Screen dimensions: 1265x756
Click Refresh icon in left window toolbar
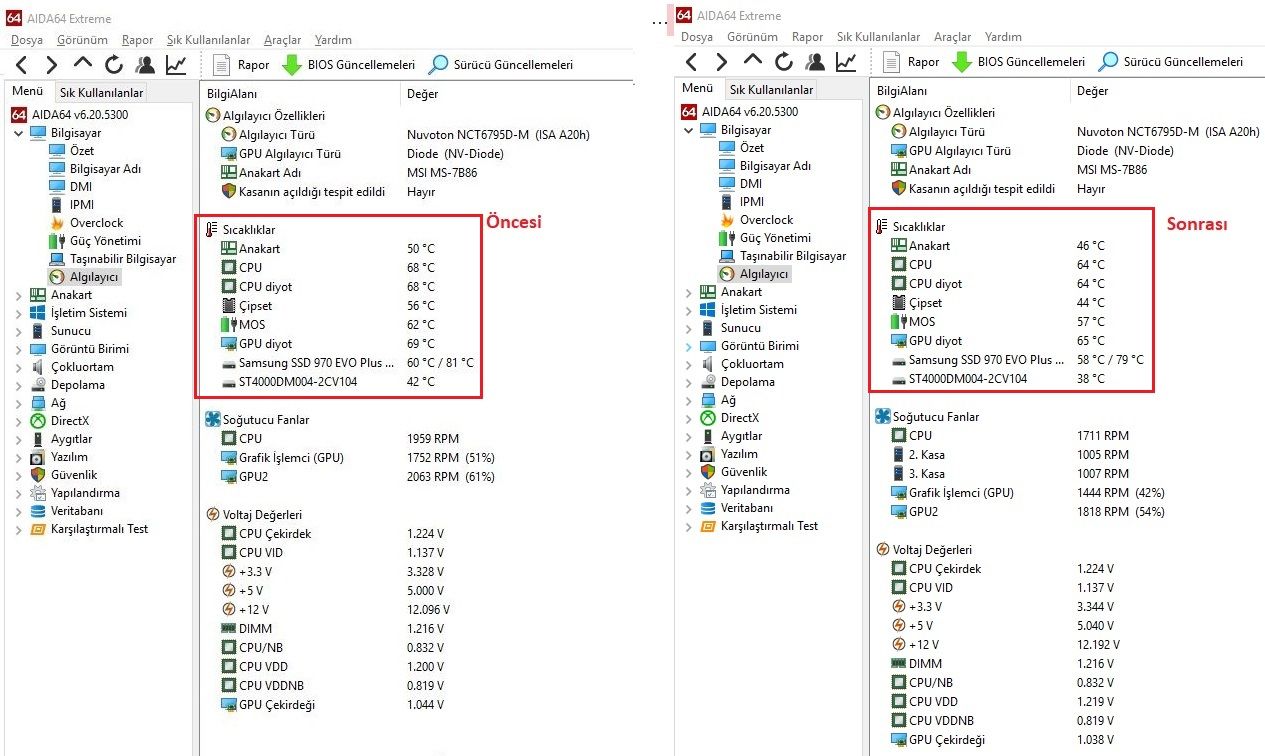[113, 65]
